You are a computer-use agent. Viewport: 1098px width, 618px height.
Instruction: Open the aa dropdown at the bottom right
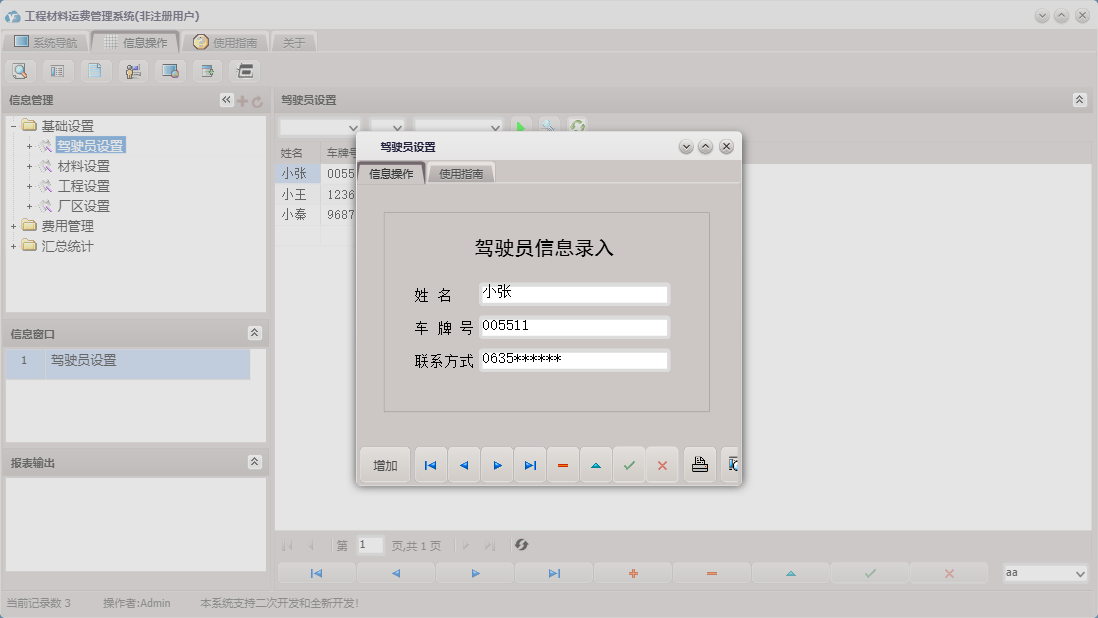pos(1044,573)
